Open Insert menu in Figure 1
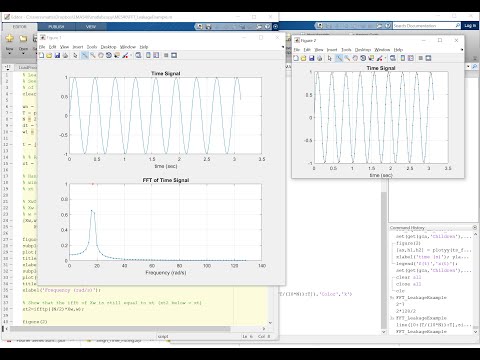This screenshot has width=480, height=360. (x=78, y=47)
